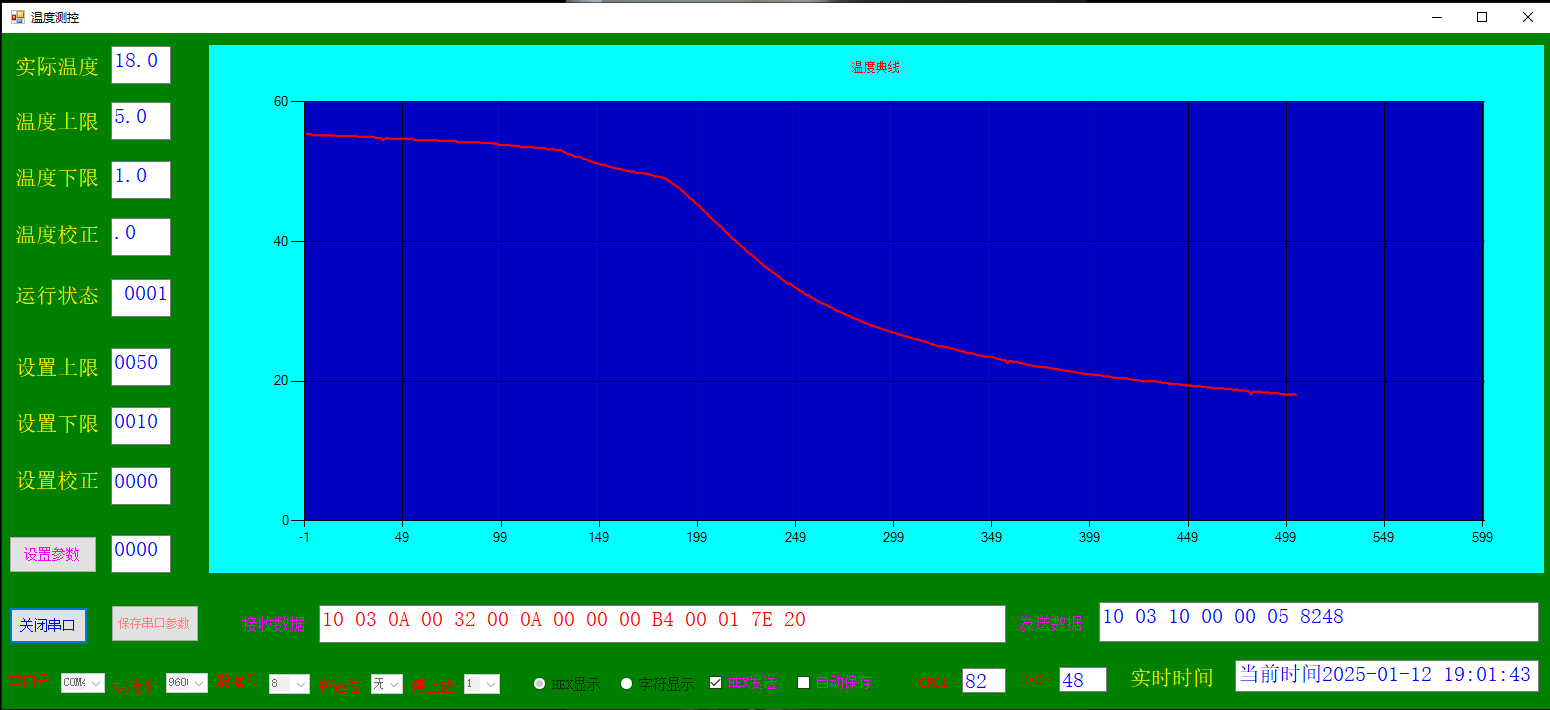Maximize the 温度测控 window
The width and height of the screenshot is (1550, 710).
(x=1482, y=17)
